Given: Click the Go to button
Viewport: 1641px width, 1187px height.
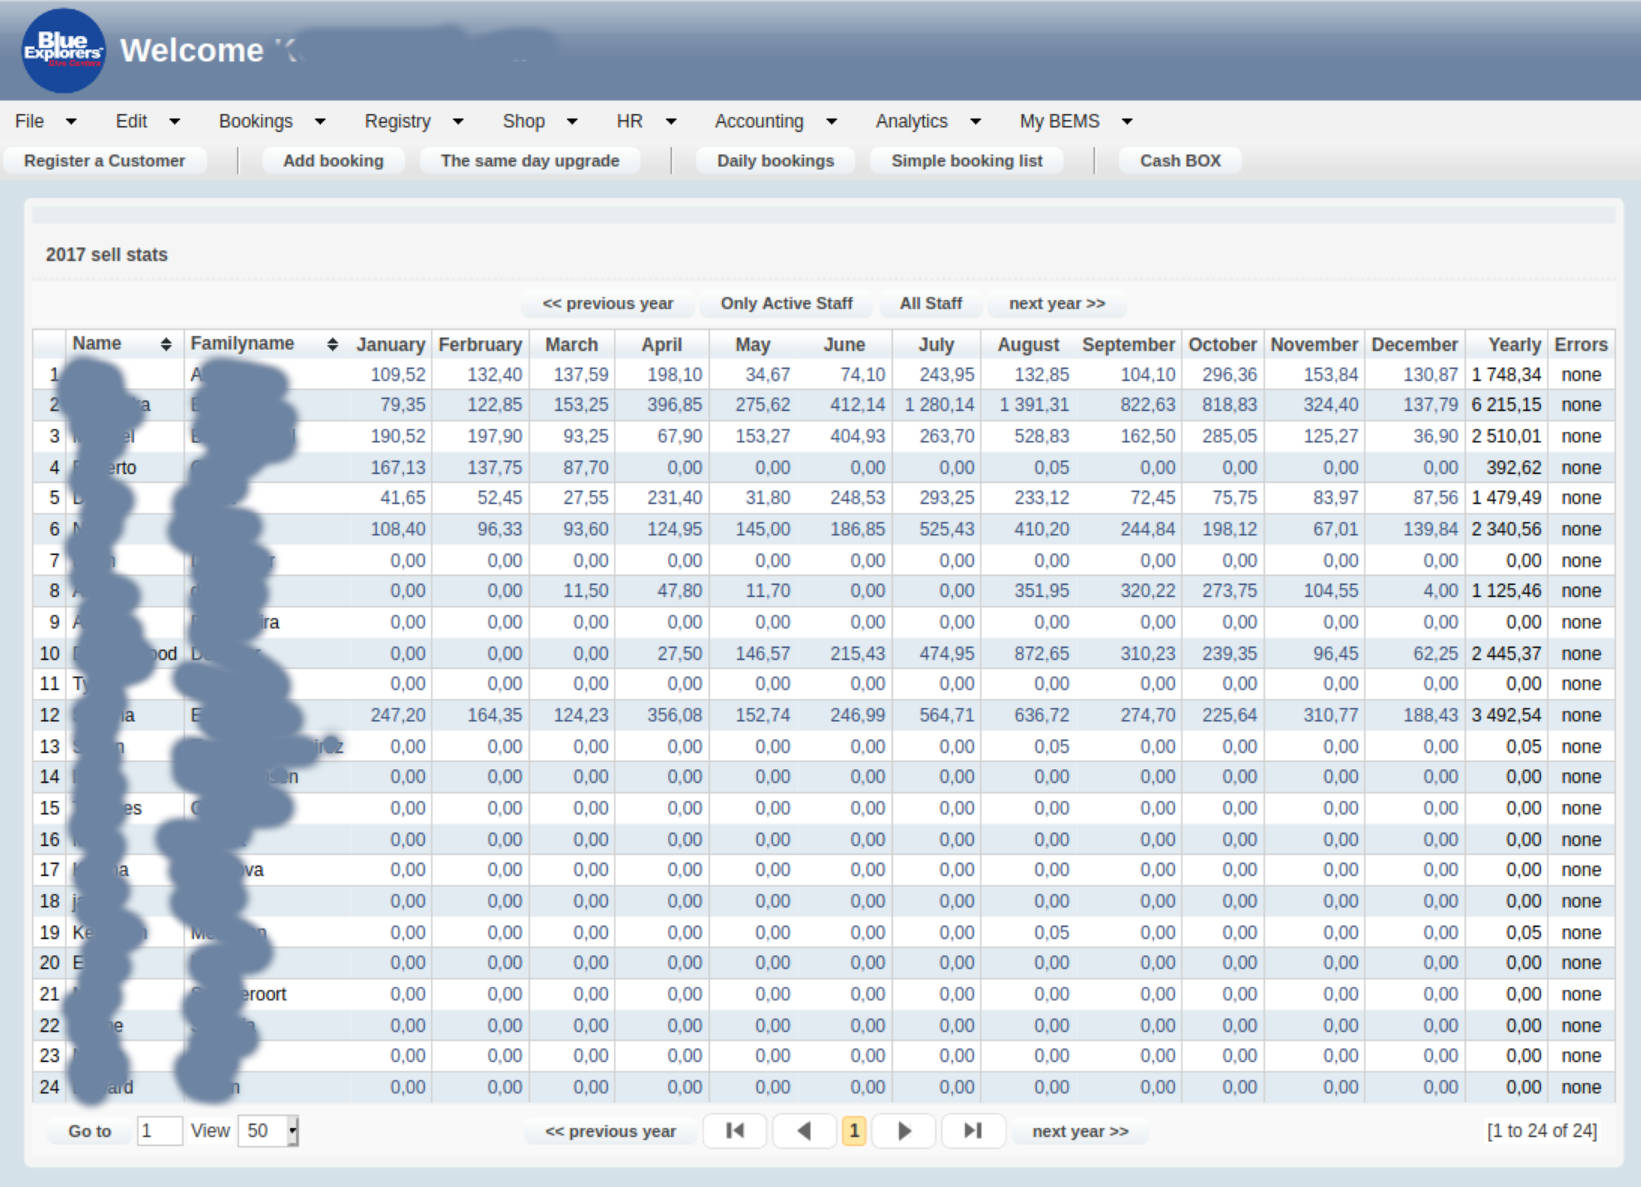Looking at the screenshot, I should coord(90,1131).
